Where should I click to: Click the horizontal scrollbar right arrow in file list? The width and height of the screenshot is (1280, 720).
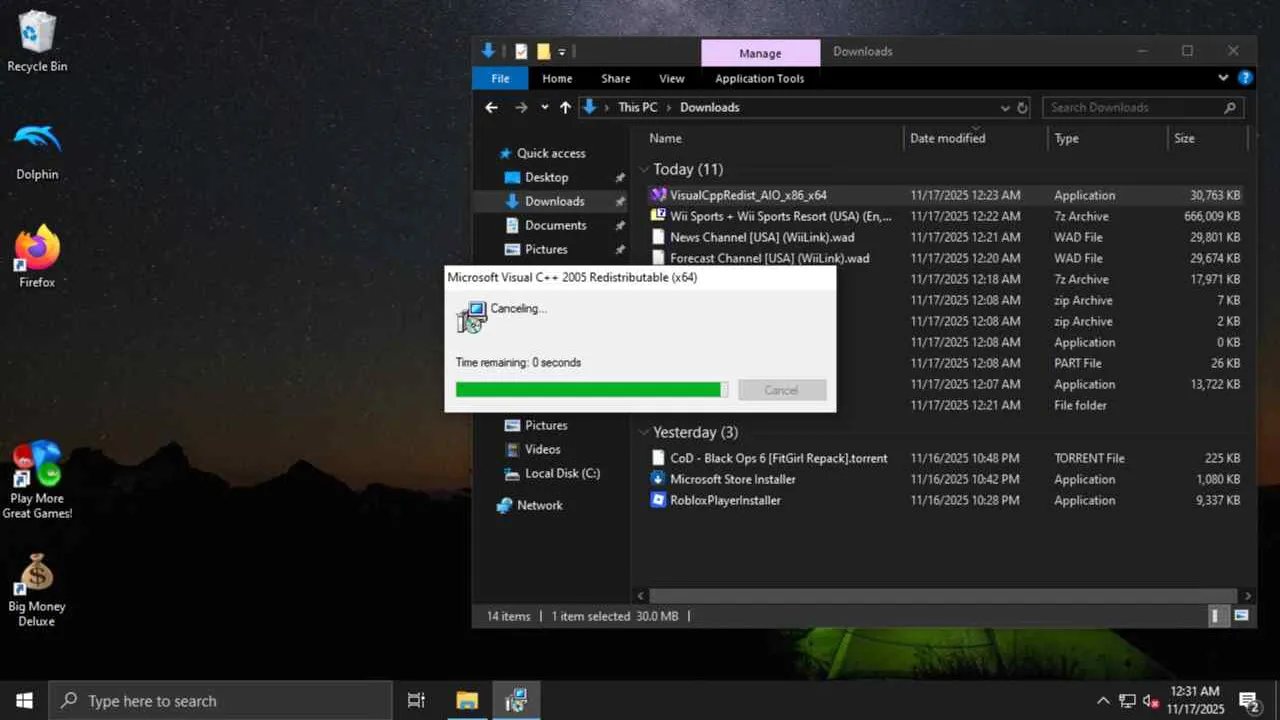(x=1246, y=595)
